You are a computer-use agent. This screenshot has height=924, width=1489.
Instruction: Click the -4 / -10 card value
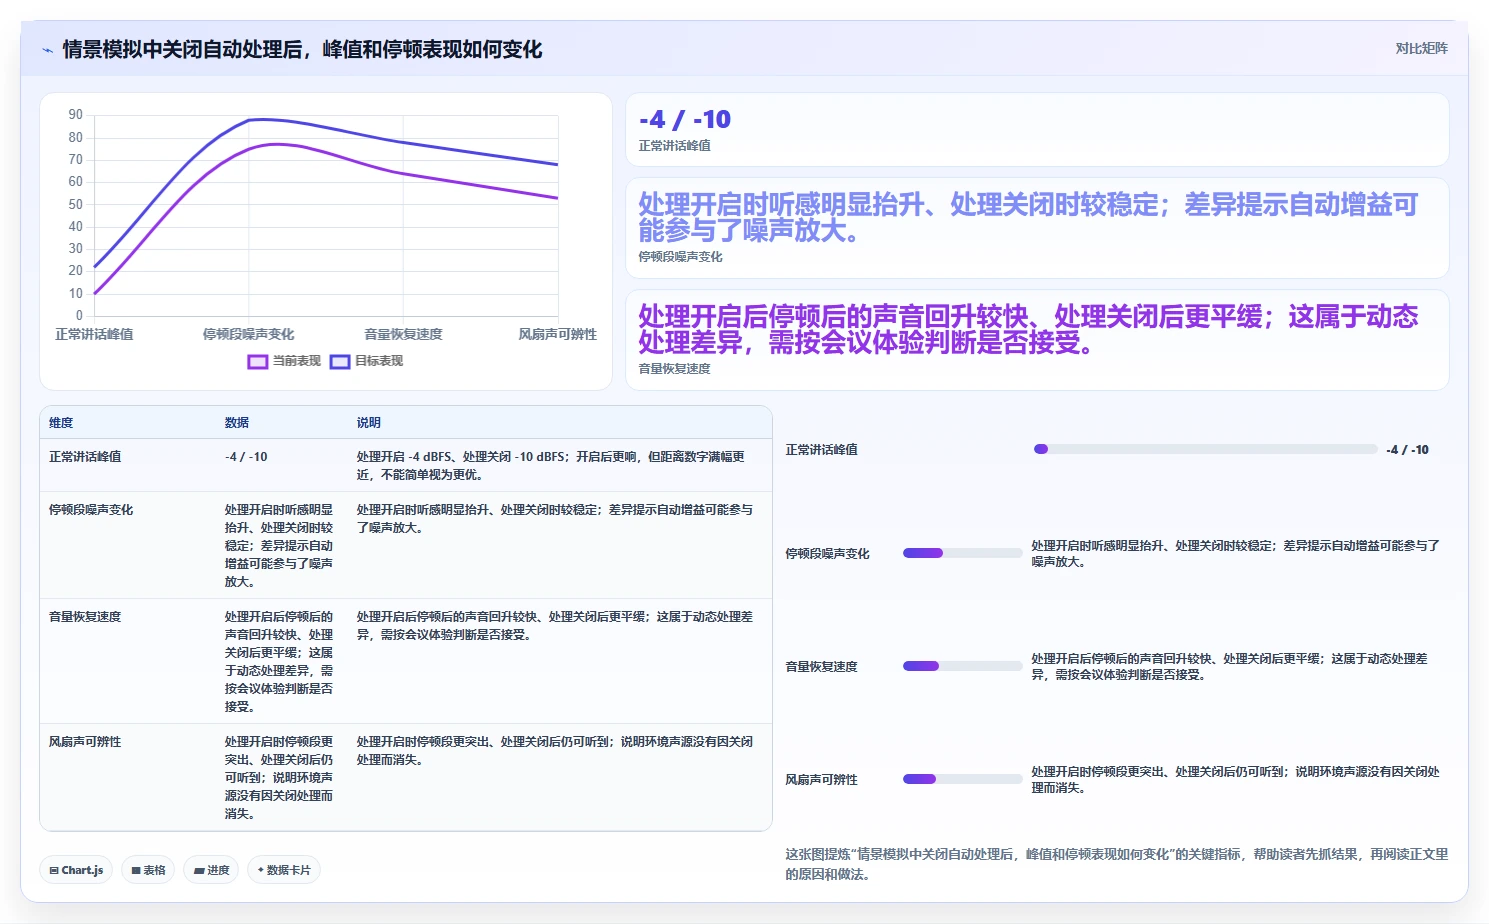pos(685,120)
